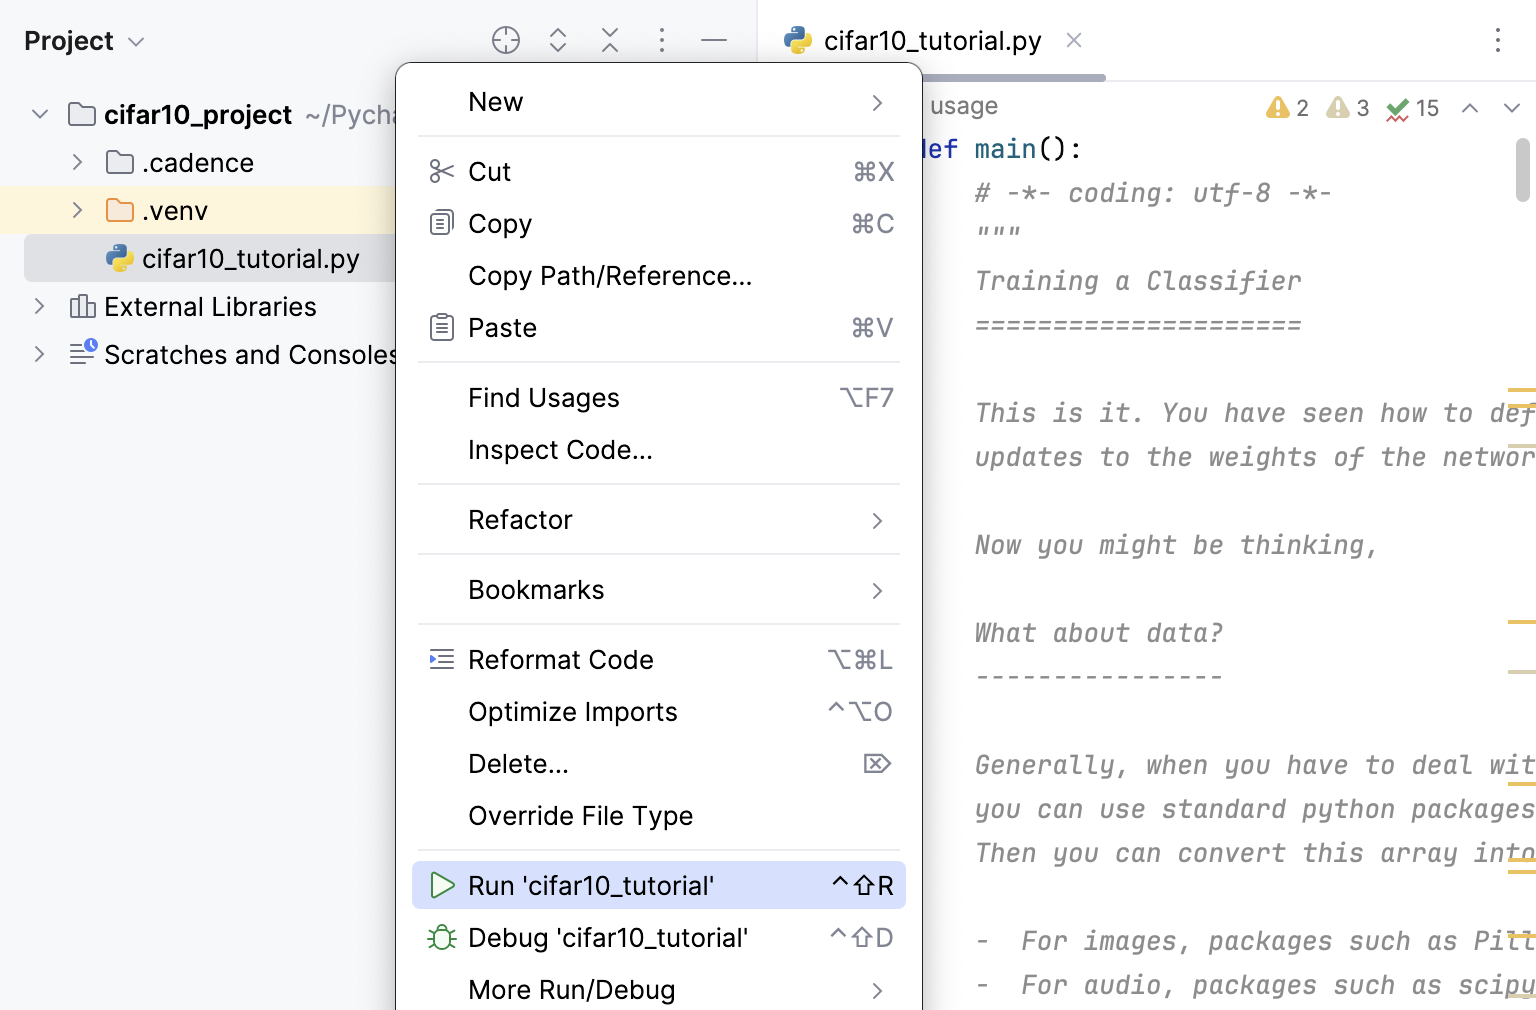Screen dimensions: 1536x1010
Task: Expand the .venv folder
Action: point(78,210)
